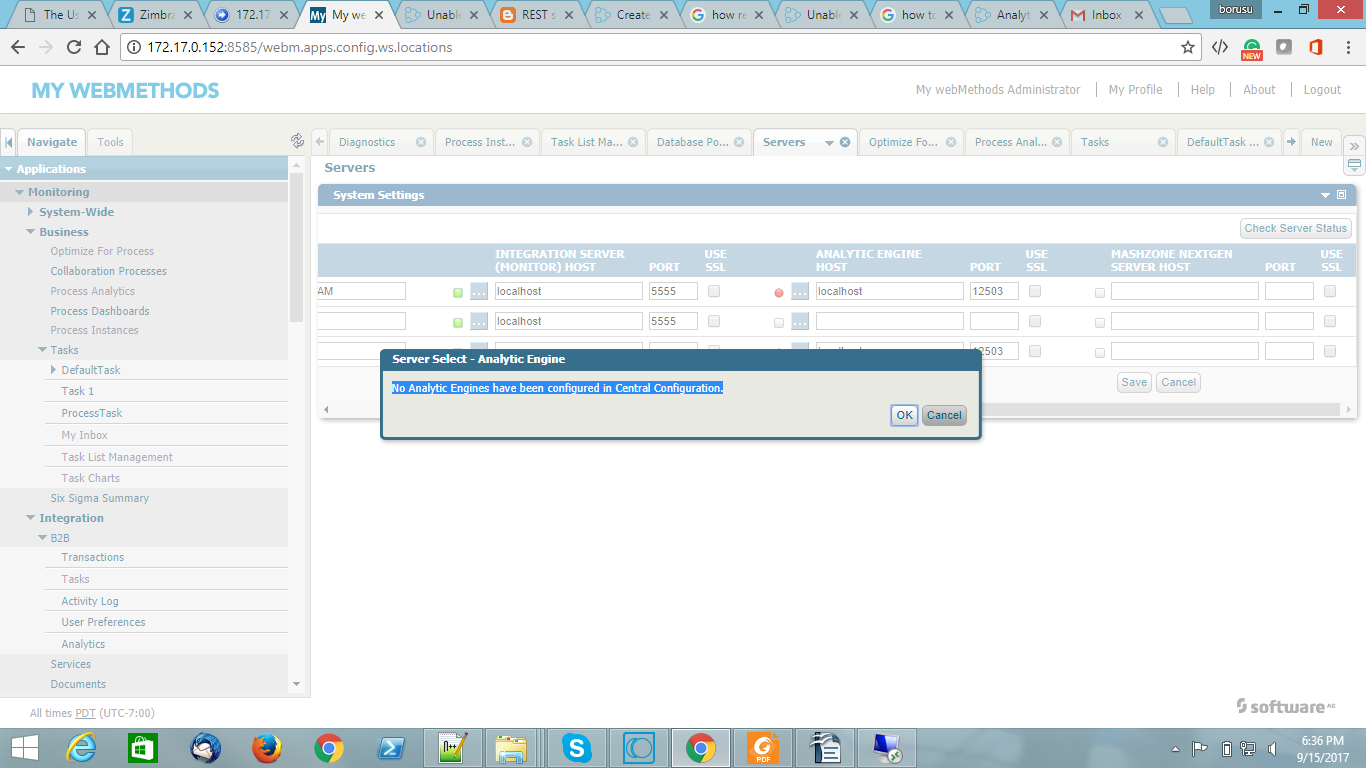Switch to the Inbox browser tab

(1106, 15)
